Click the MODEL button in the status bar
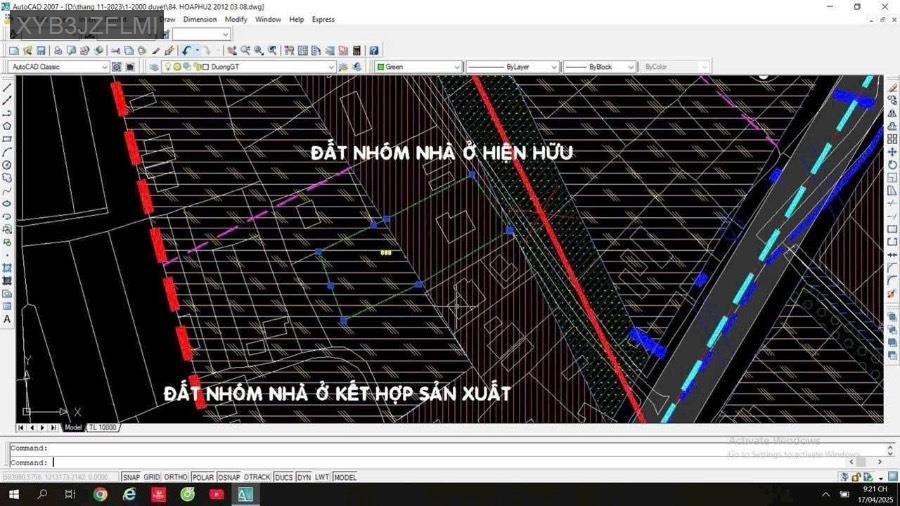This screenshot has width=900, height=506. pos(345,477)
